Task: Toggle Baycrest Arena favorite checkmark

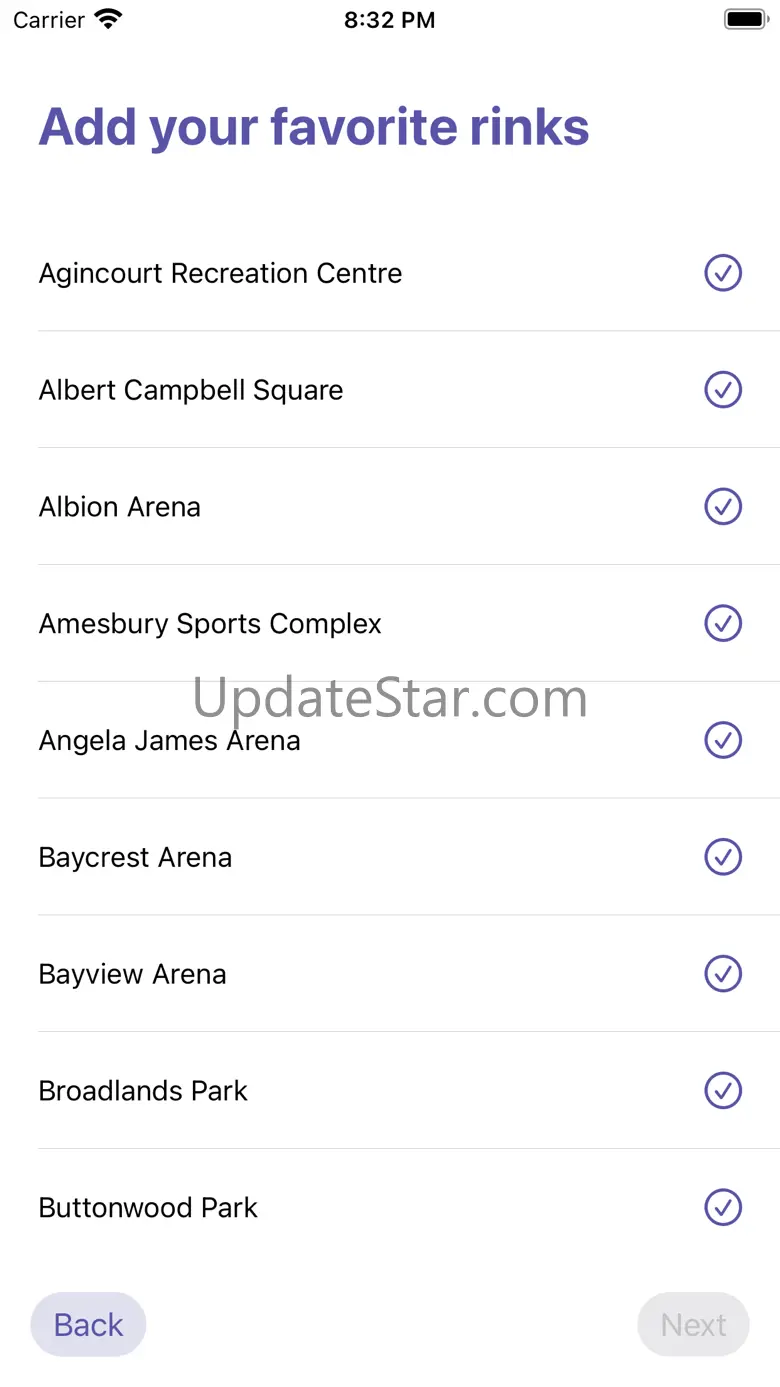Action: point(723,857)
